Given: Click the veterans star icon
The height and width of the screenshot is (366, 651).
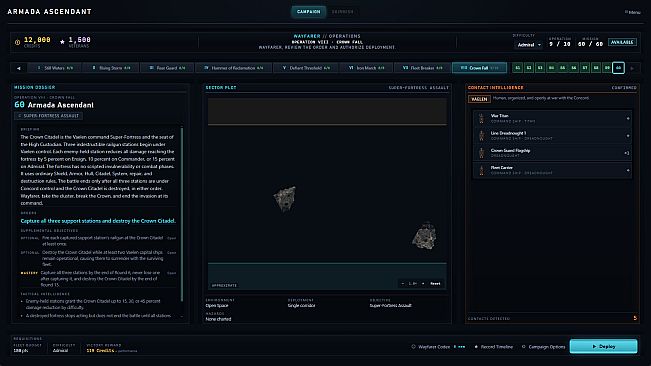Looking at the screenshot, I should tap(62, 41).
